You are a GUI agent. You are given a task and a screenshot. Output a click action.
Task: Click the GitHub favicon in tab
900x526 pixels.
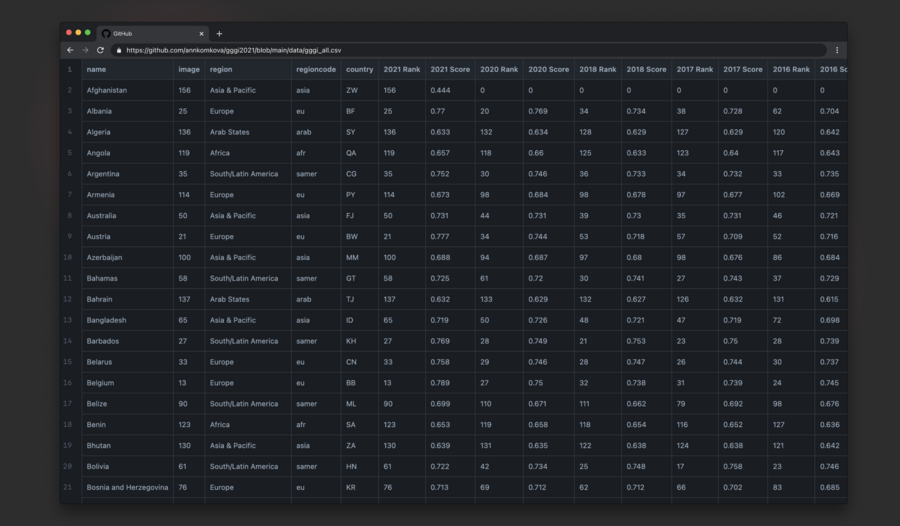click(106, 33)
